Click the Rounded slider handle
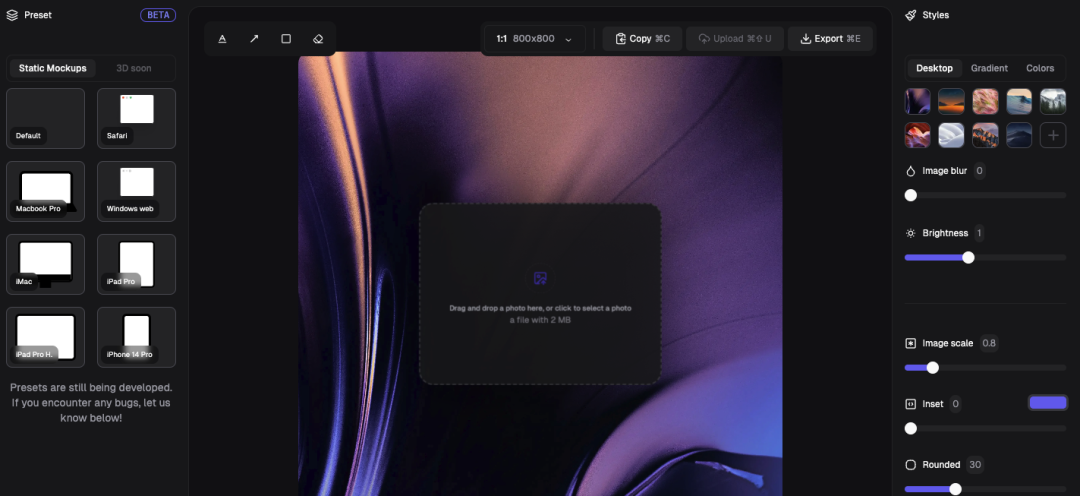Viewport: 1080px width, 496px height. (x=955, y=489)
